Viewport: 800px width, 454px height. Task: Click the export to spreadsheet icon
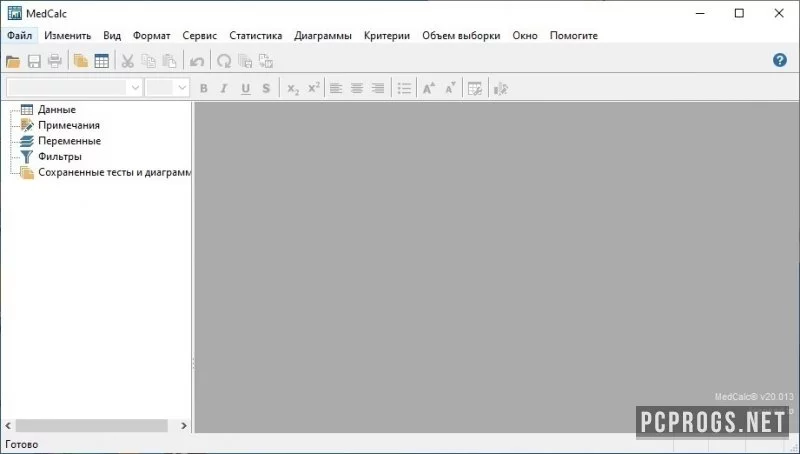266,62
